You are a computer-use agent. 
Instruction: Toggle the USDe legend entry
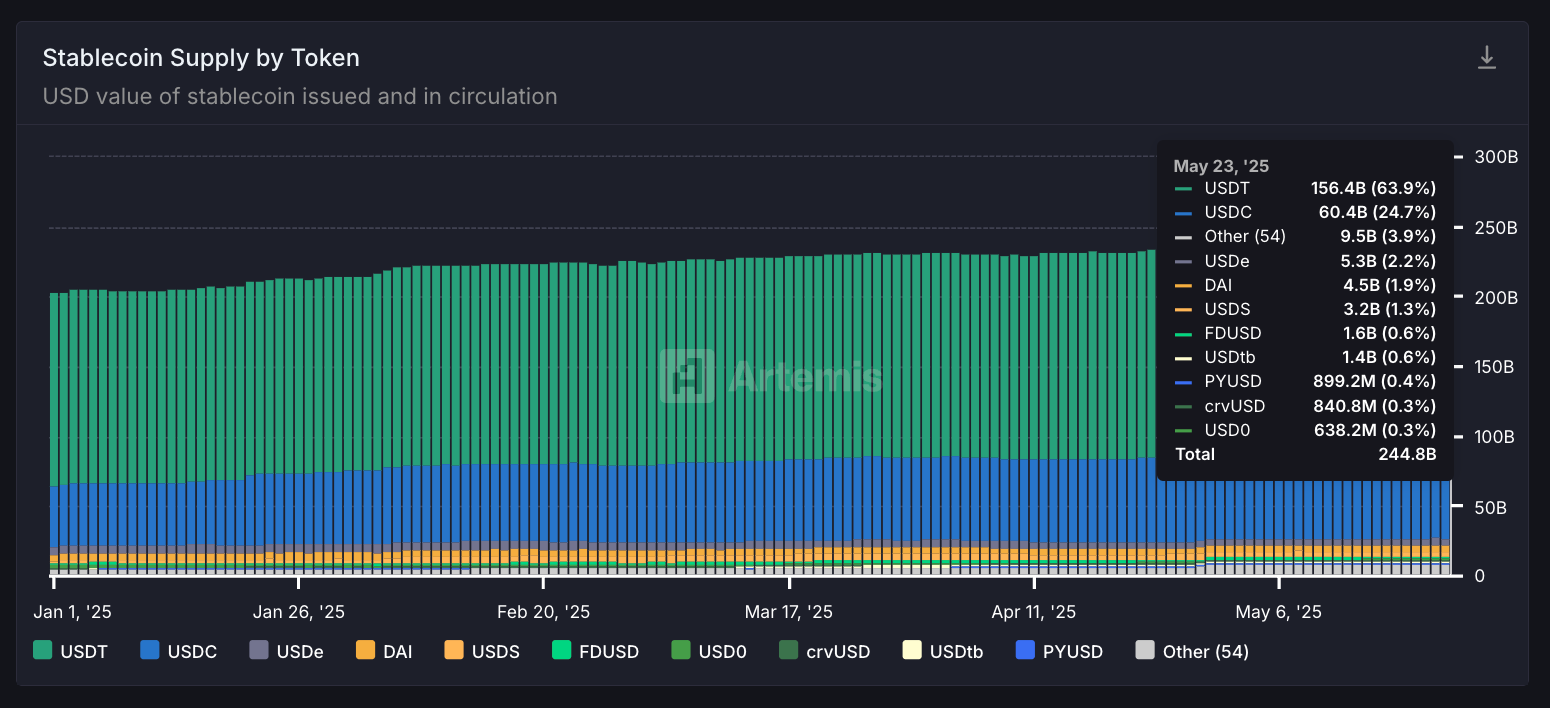286,651
